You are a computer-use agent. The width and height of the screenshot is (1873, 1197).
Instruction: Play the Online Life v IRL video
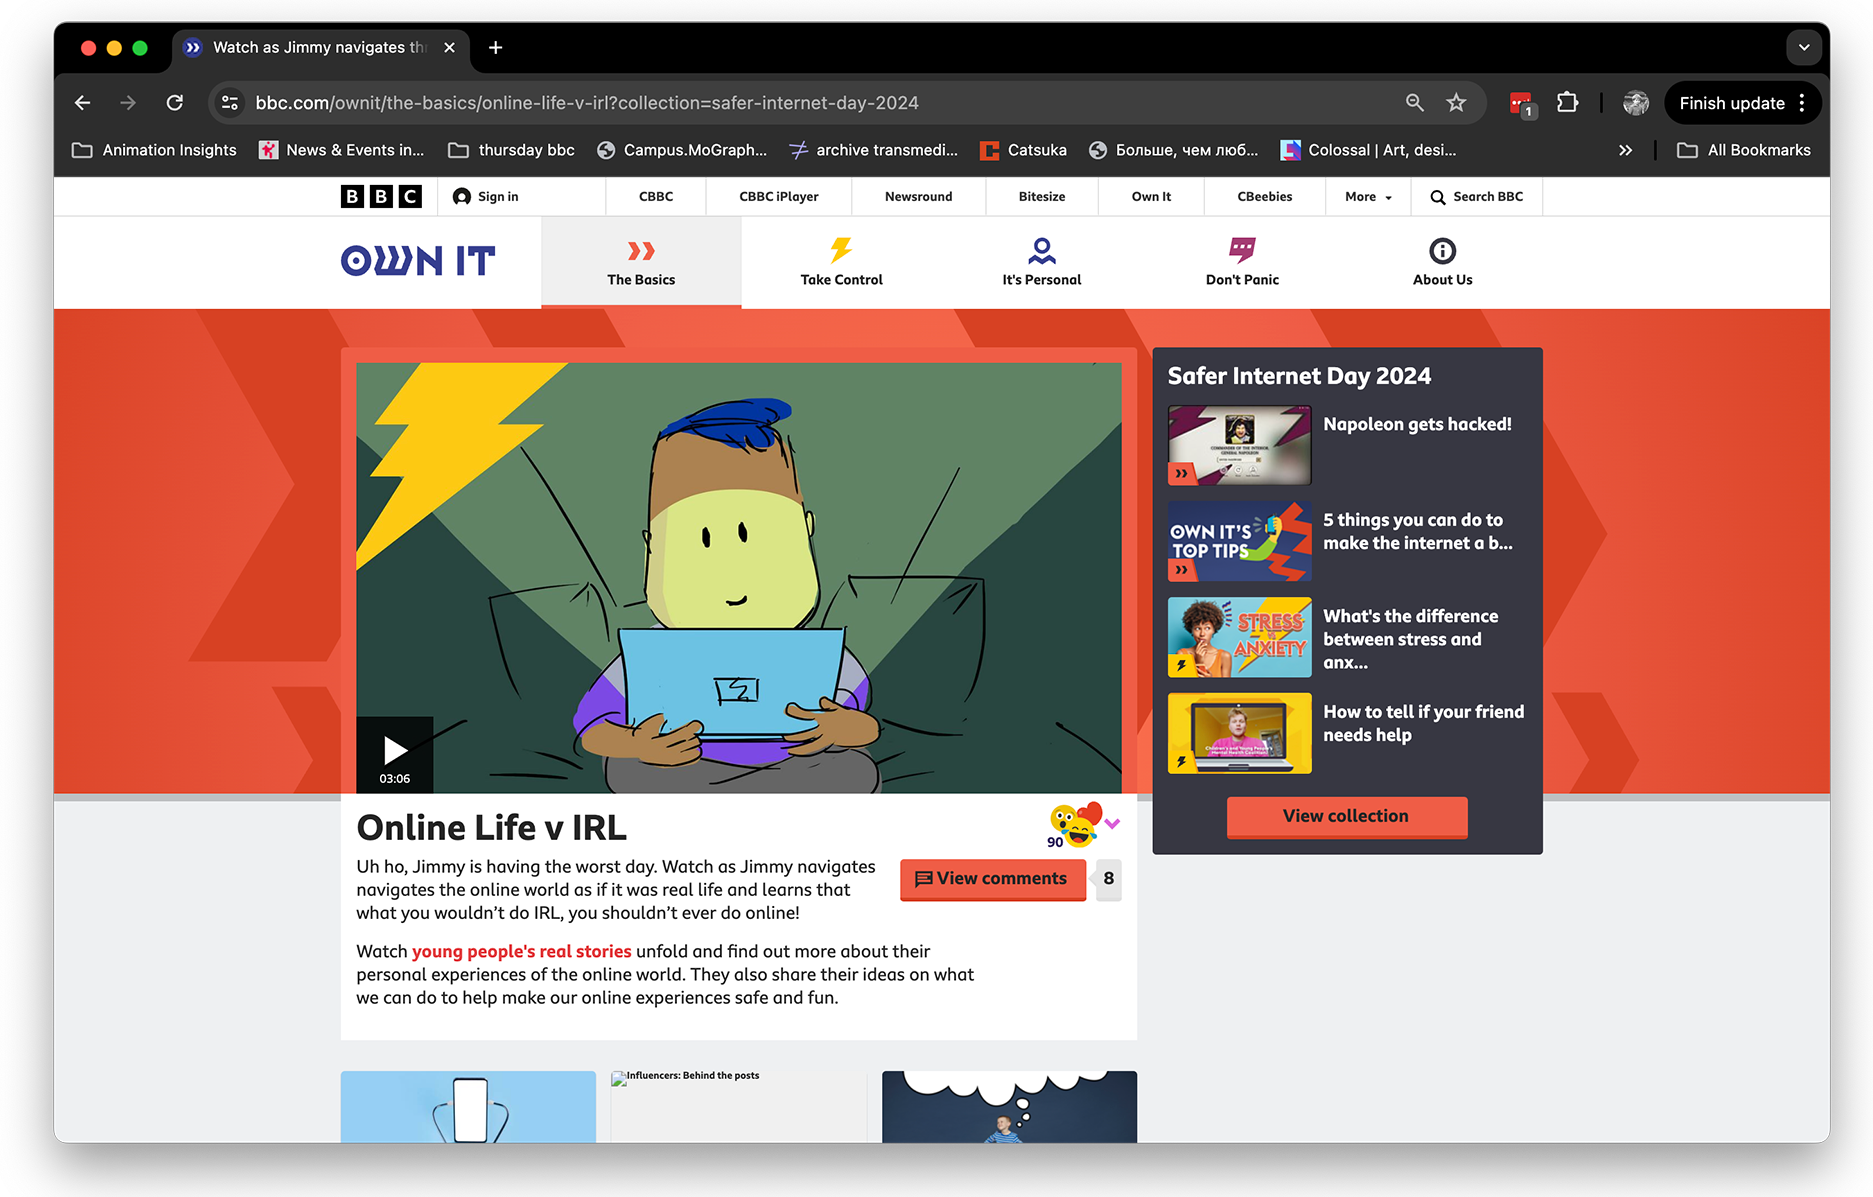(395, 755)
